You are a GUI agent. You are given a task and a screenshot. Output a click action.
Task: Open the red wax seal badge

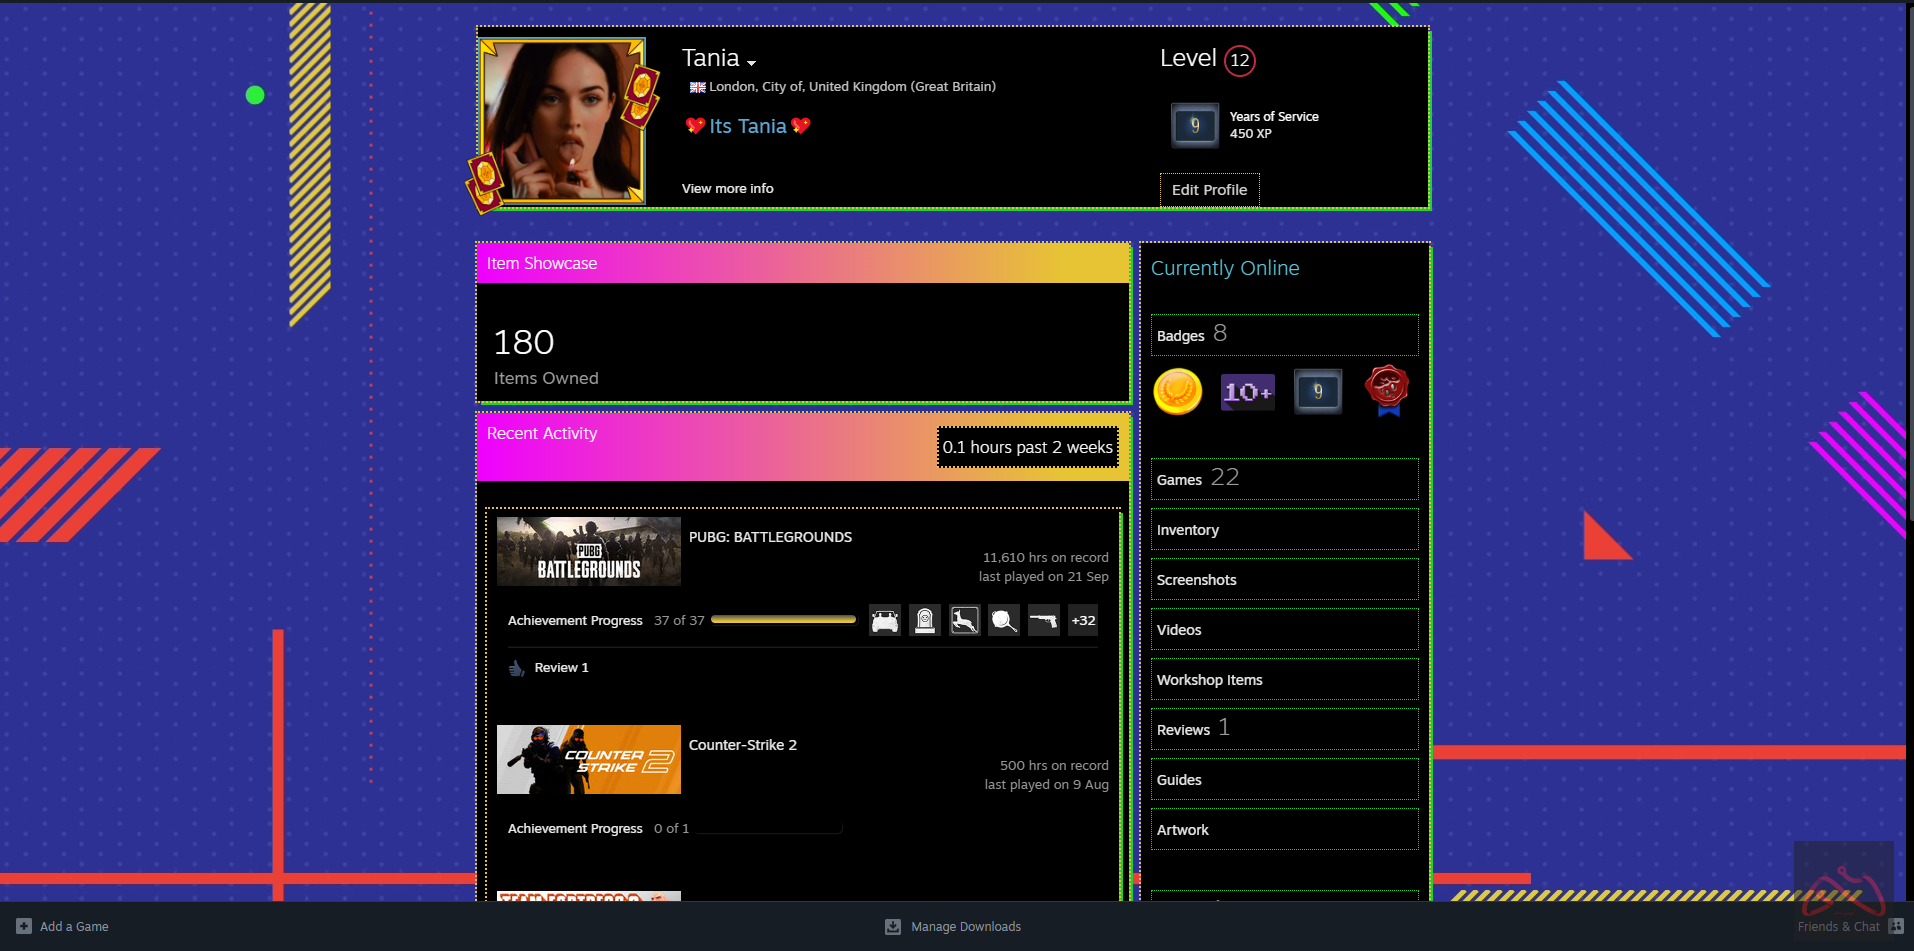point(1387,390)
